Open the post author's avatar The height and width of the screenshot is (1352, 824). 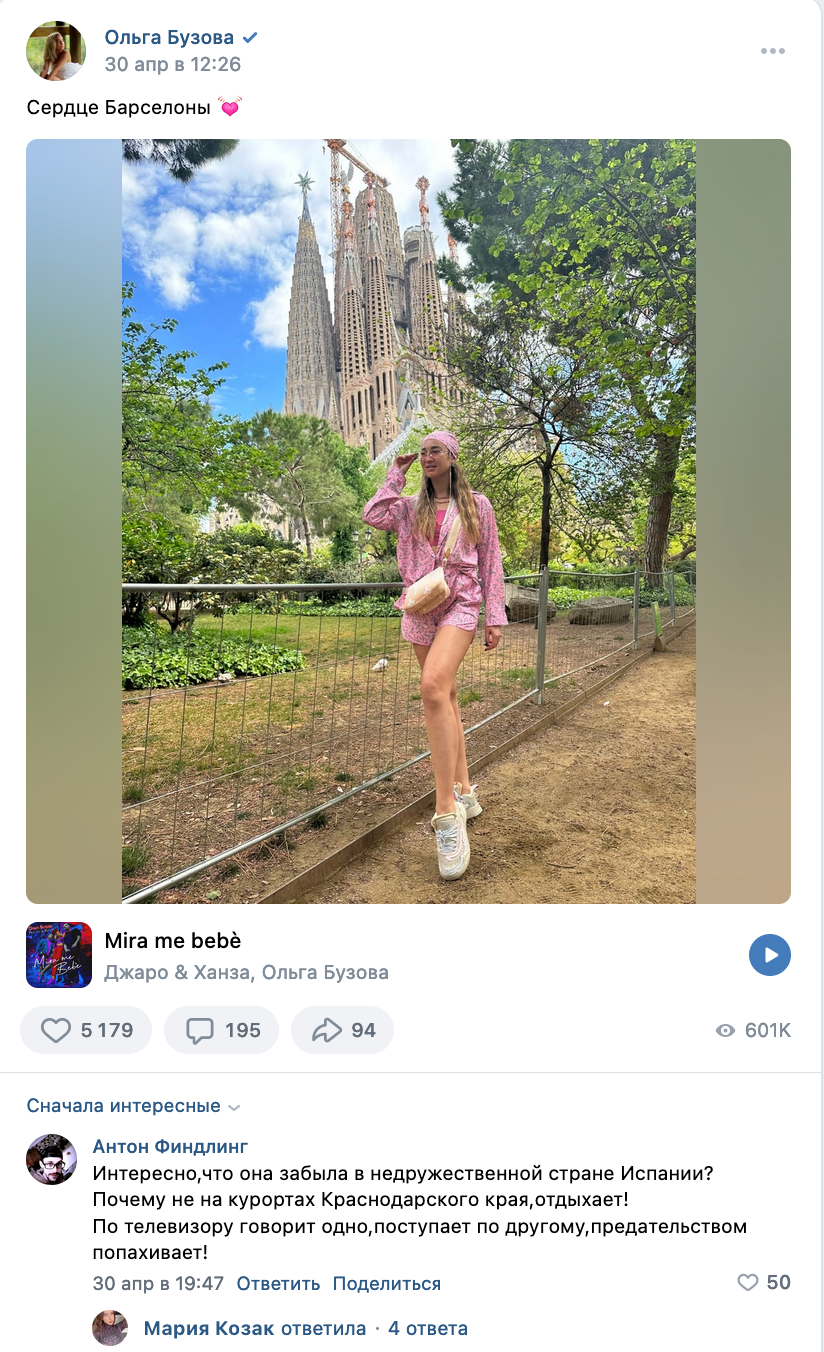click(56, 51)
